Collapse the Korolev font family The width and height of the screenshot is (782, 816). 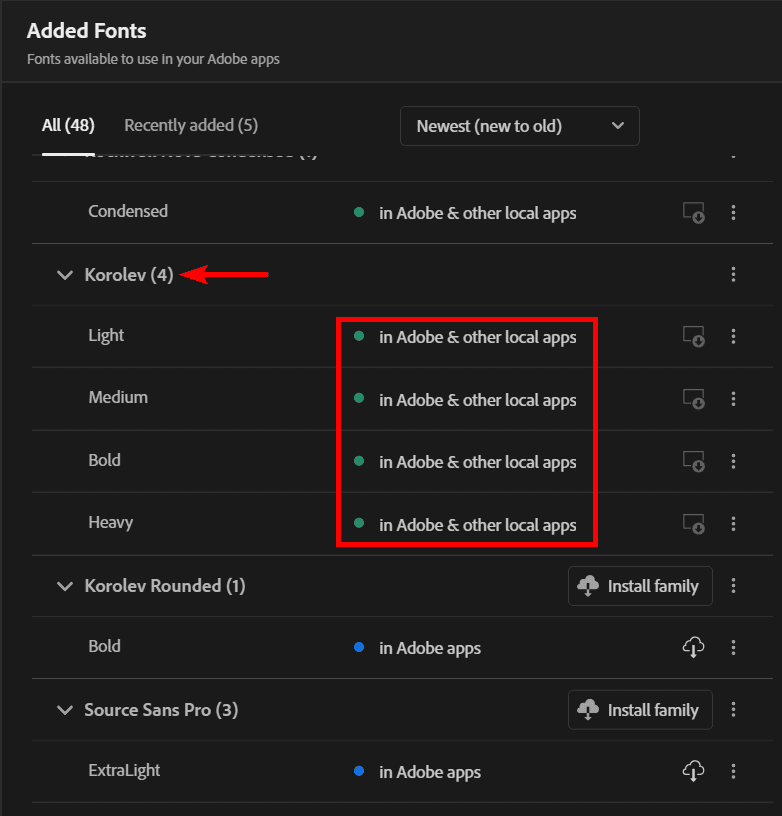65,274
